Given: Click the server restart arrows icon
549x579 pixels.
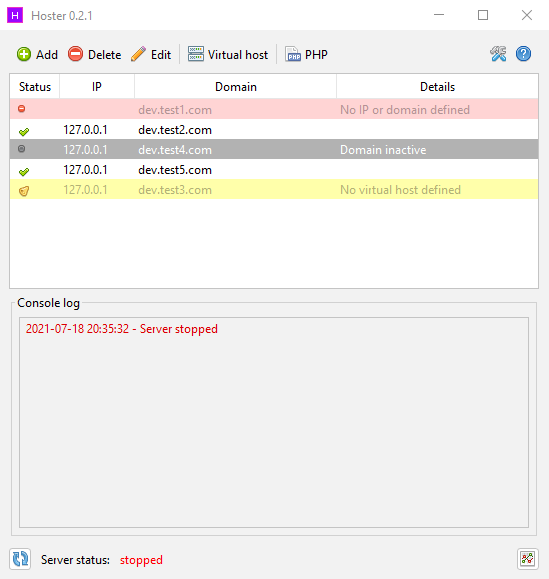Looking at the screenshot, I should coord(20,559).
